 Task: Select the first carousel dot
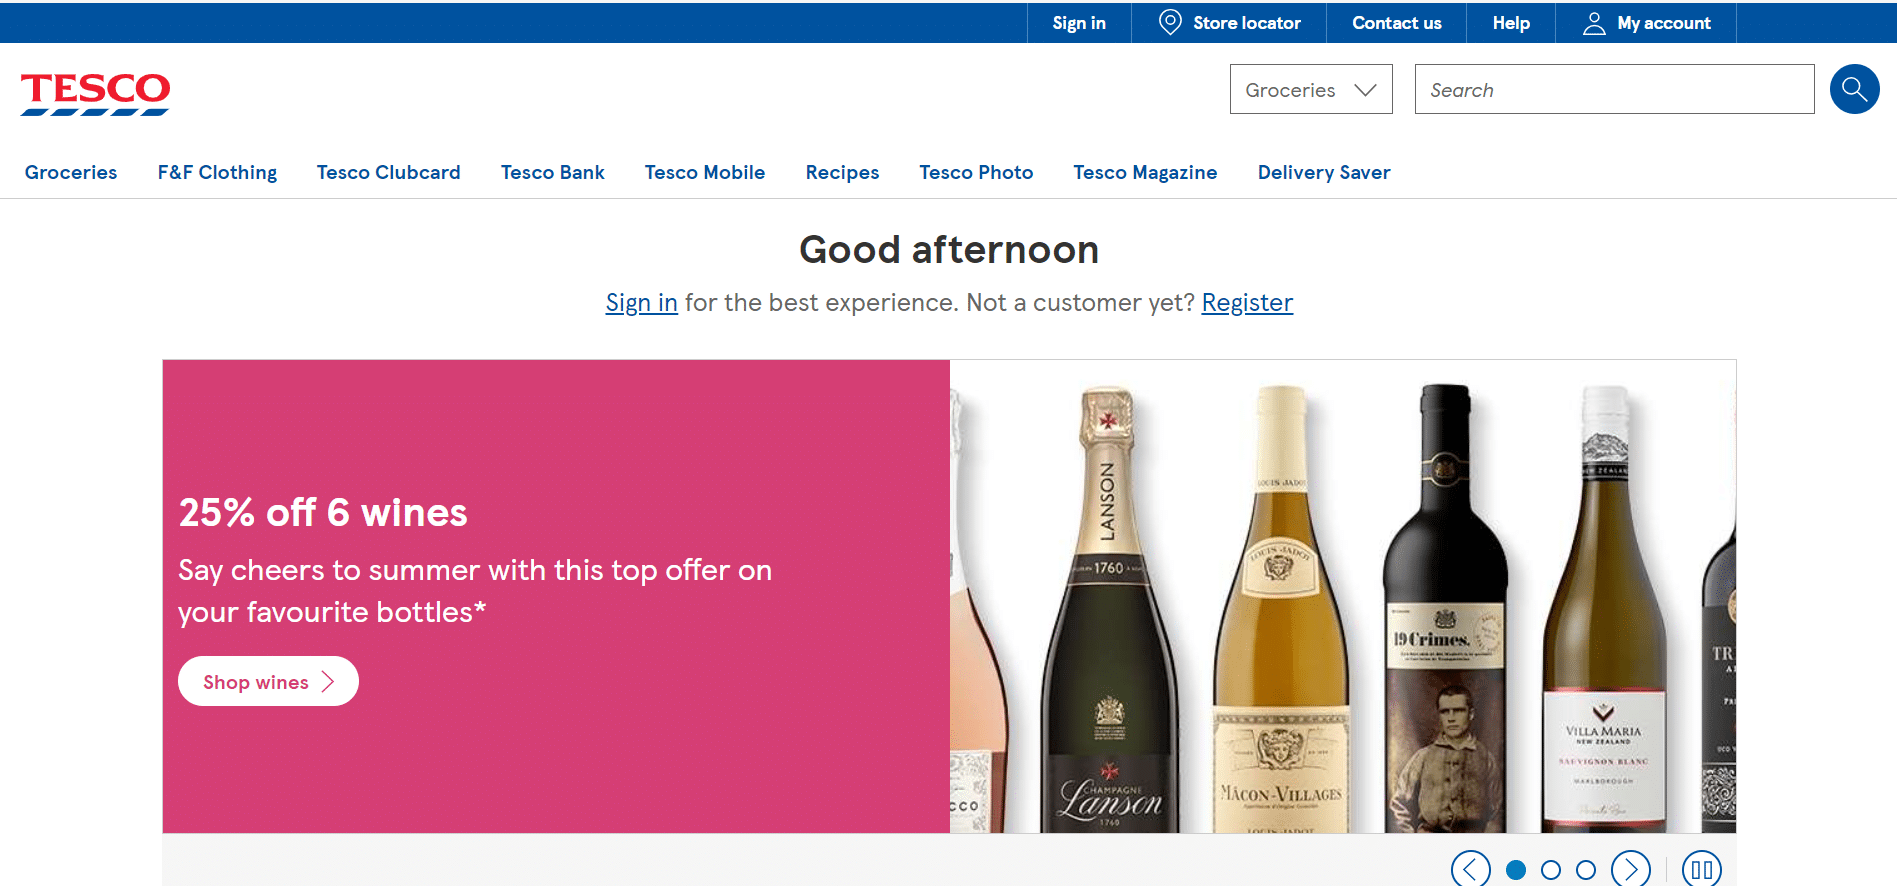[1516, 870]
